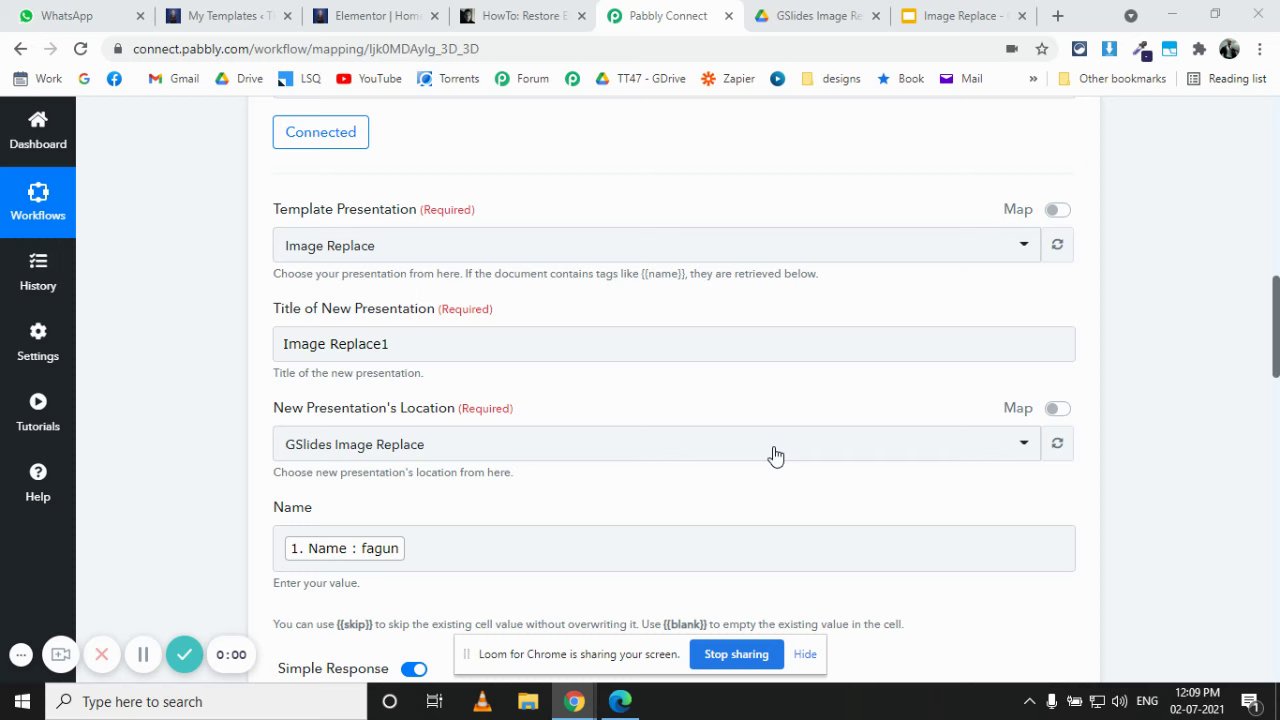Finish the Loom recording with checkmark
Image resolution: width=1280 pixels, height=720 pixels.
(x=184, y=655)
